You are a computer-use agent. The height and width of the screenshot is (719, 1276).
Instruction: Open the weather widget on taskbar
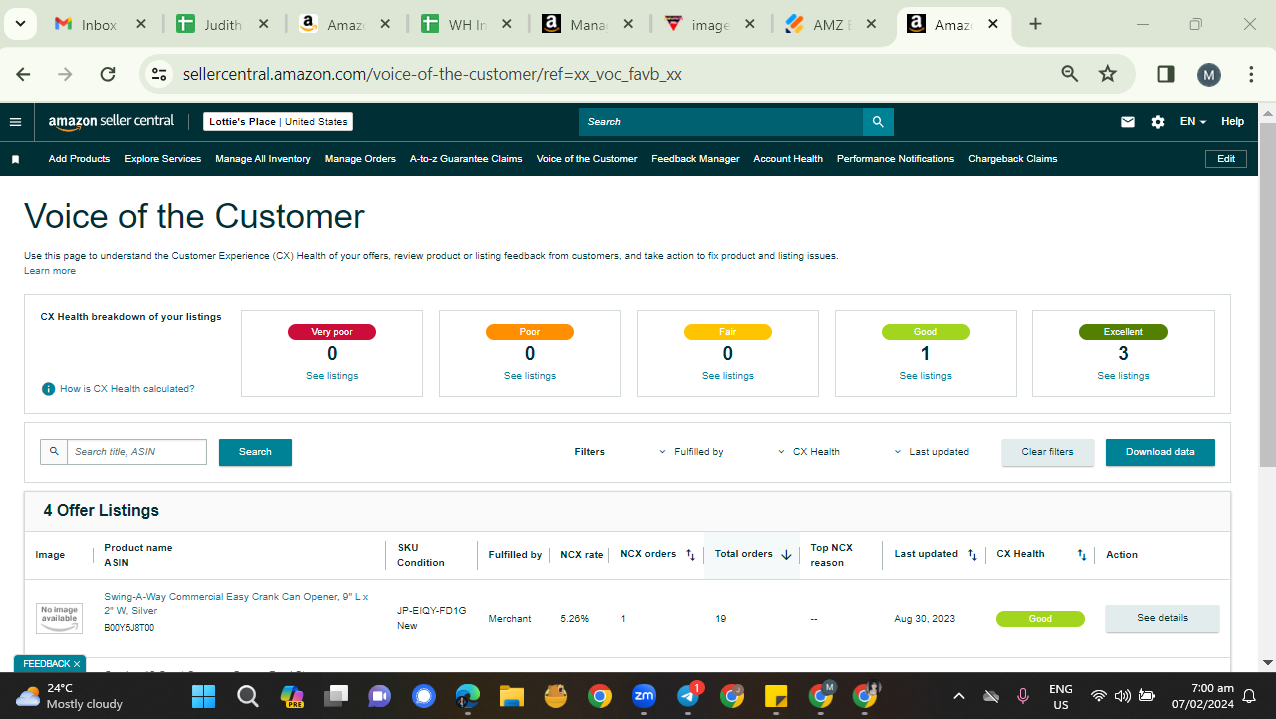pos(69,696)
